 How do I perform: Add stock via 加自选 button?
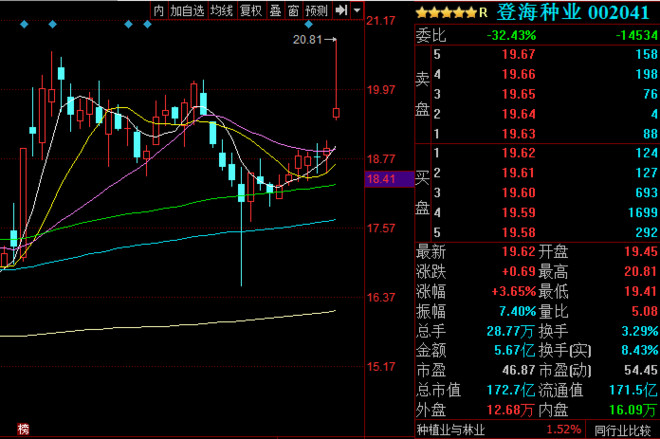[x=187, y=11]
